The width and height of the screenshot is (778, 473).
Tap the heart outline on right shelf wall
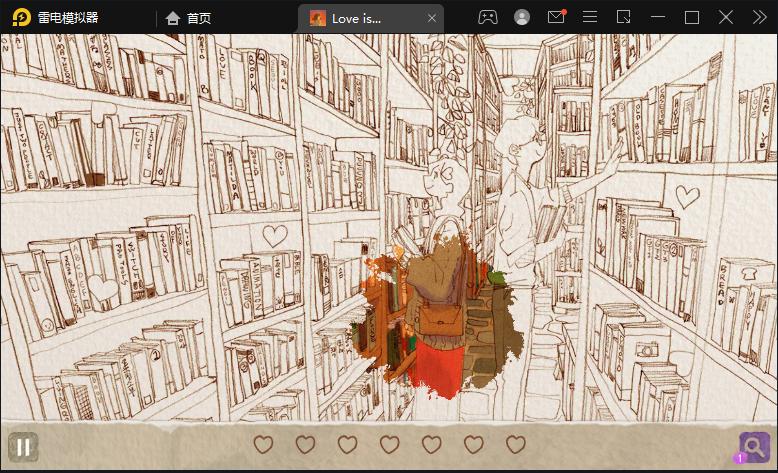coord(687,197)
